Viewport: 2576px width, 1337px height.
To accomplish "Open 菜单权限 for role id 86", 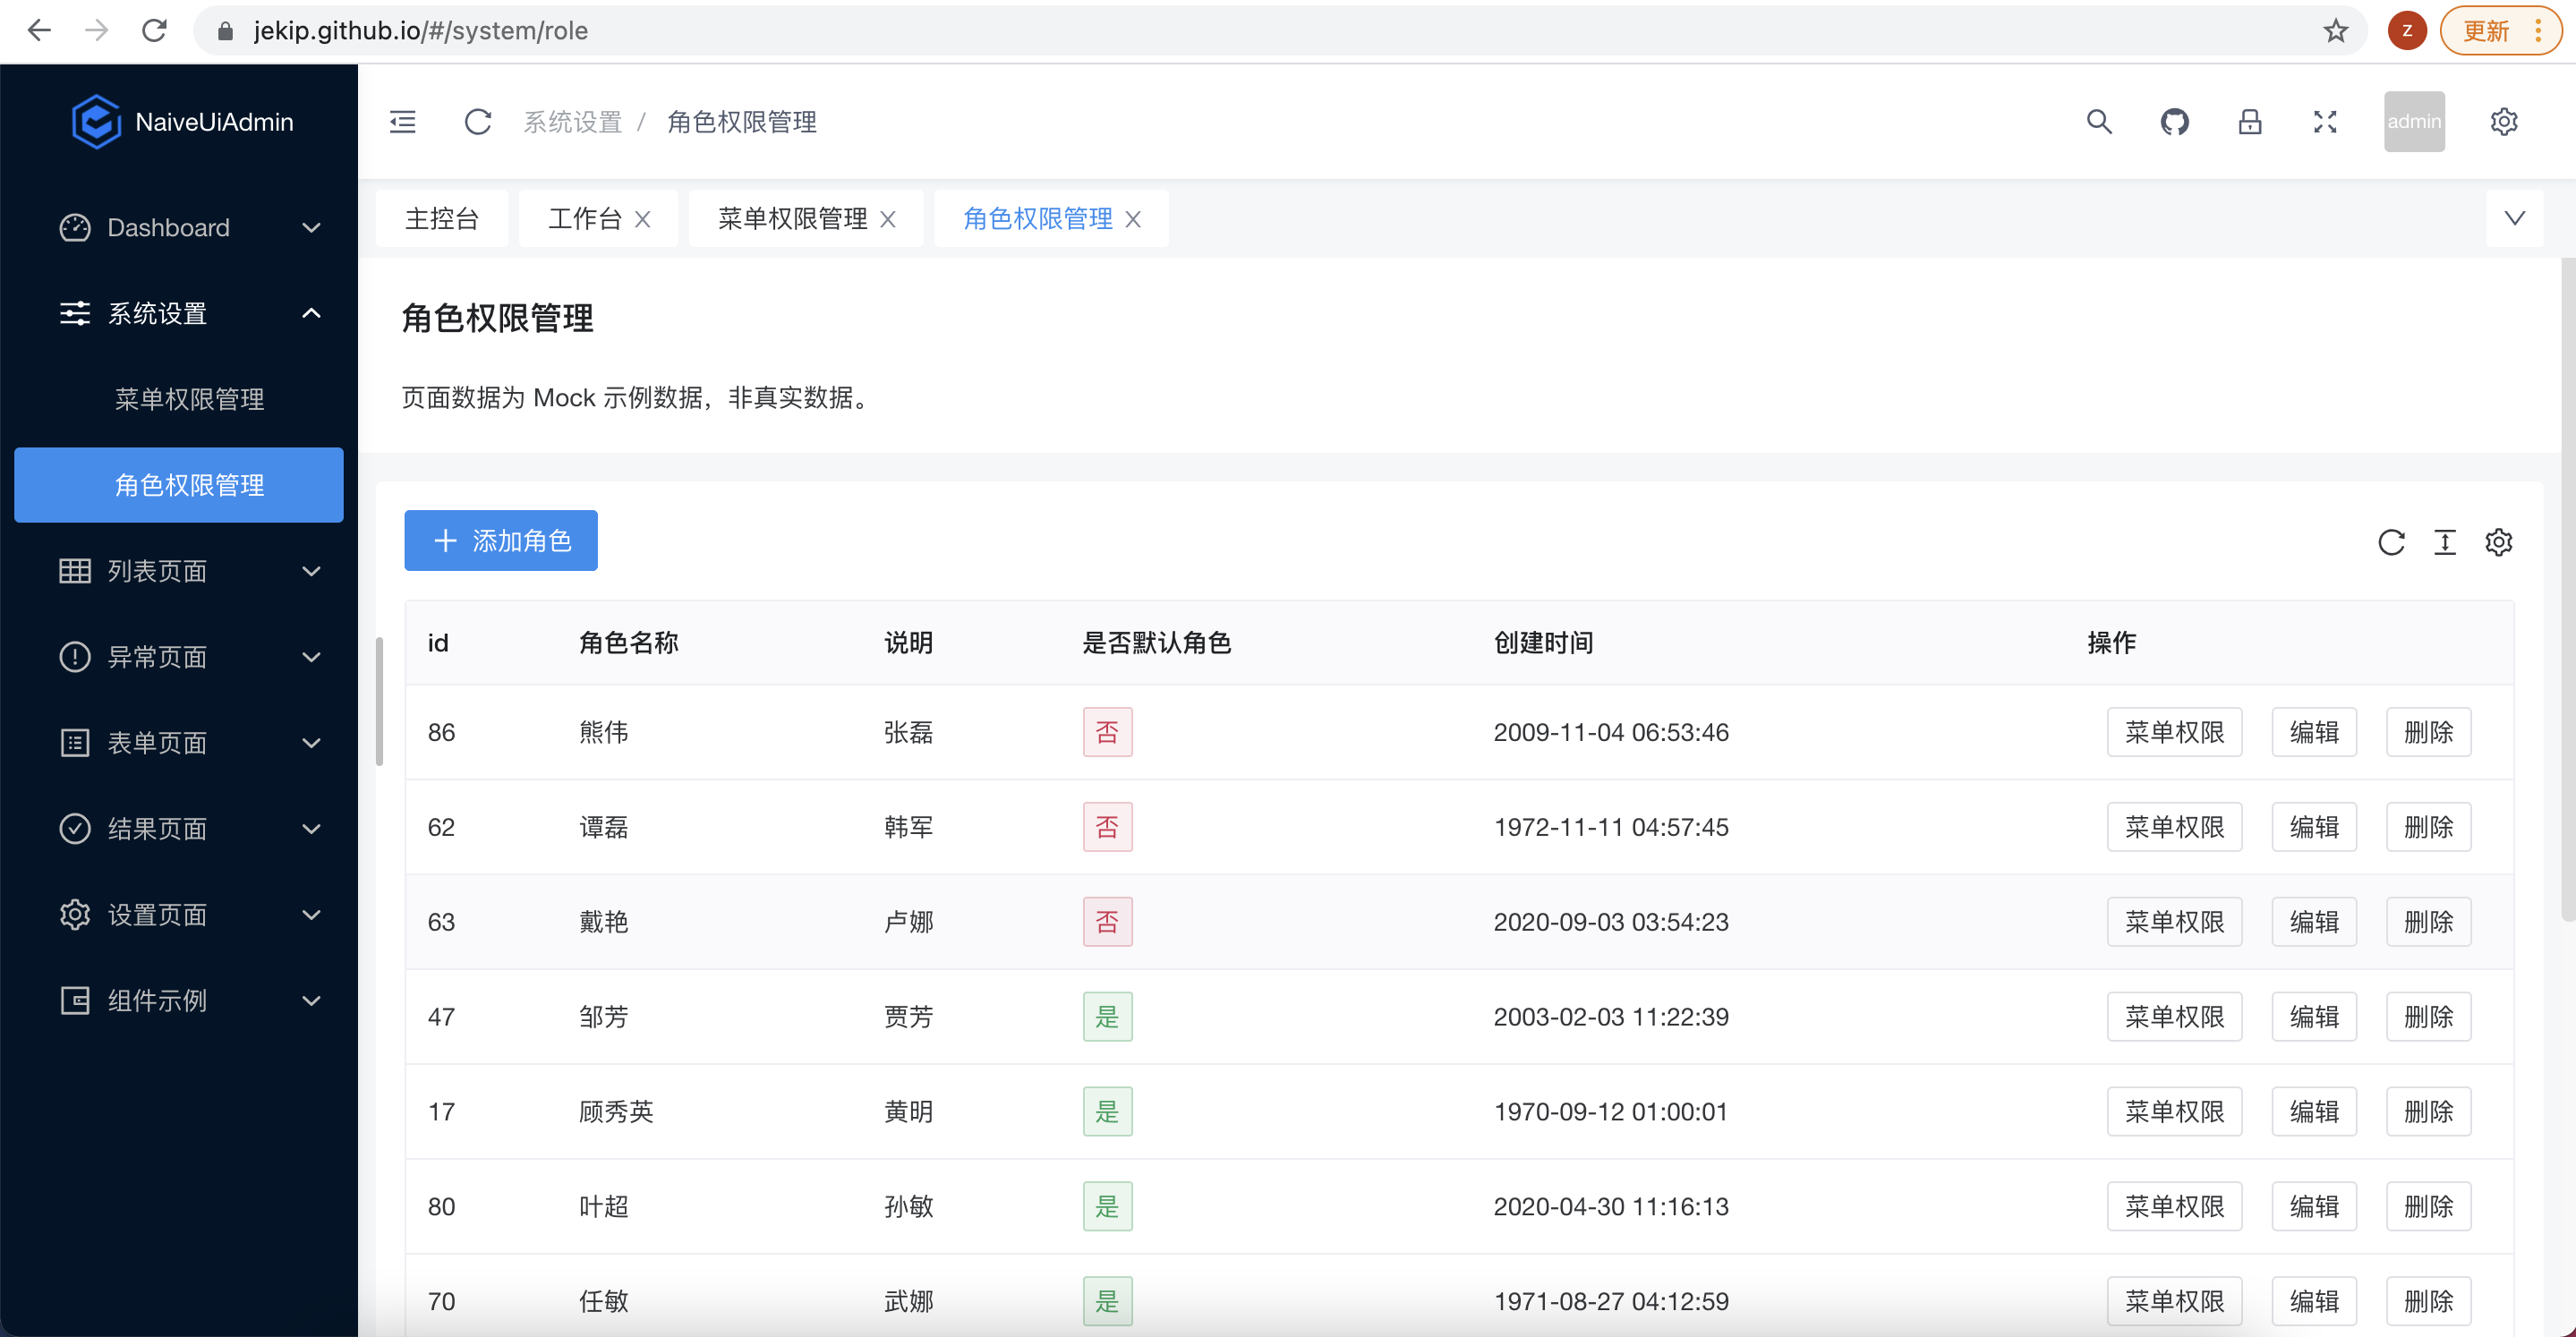I will coord(2174,731).
